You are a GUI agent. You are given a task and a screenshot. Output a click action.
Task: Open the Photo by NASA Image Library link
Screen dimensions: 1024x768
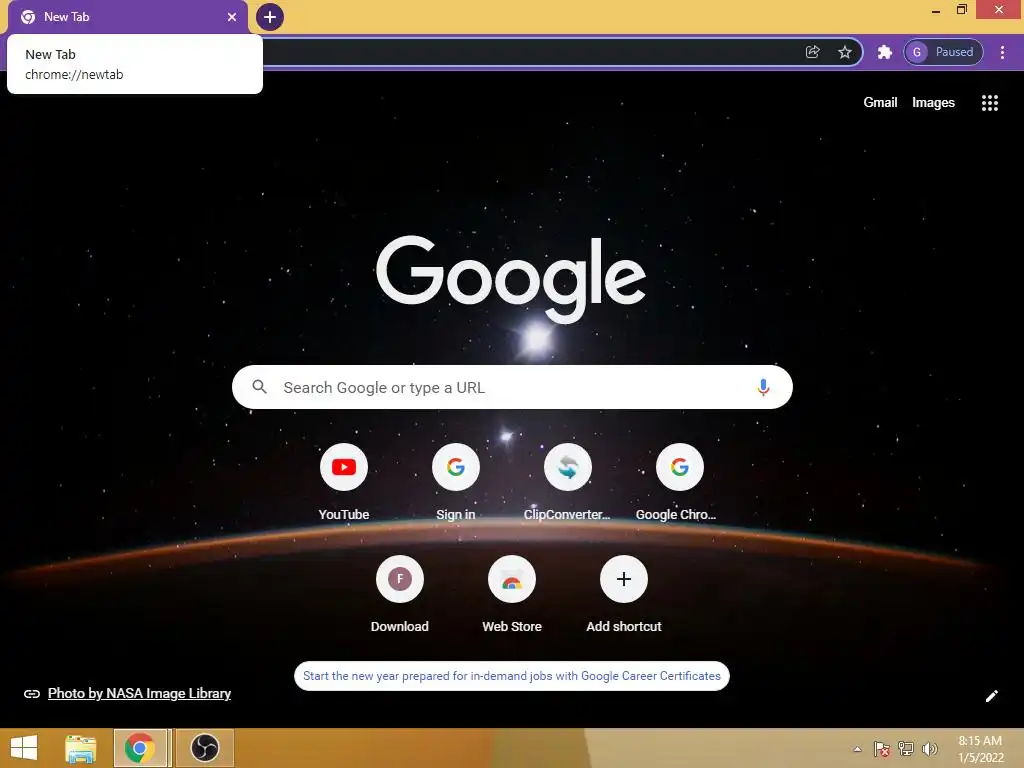point(139,694)
